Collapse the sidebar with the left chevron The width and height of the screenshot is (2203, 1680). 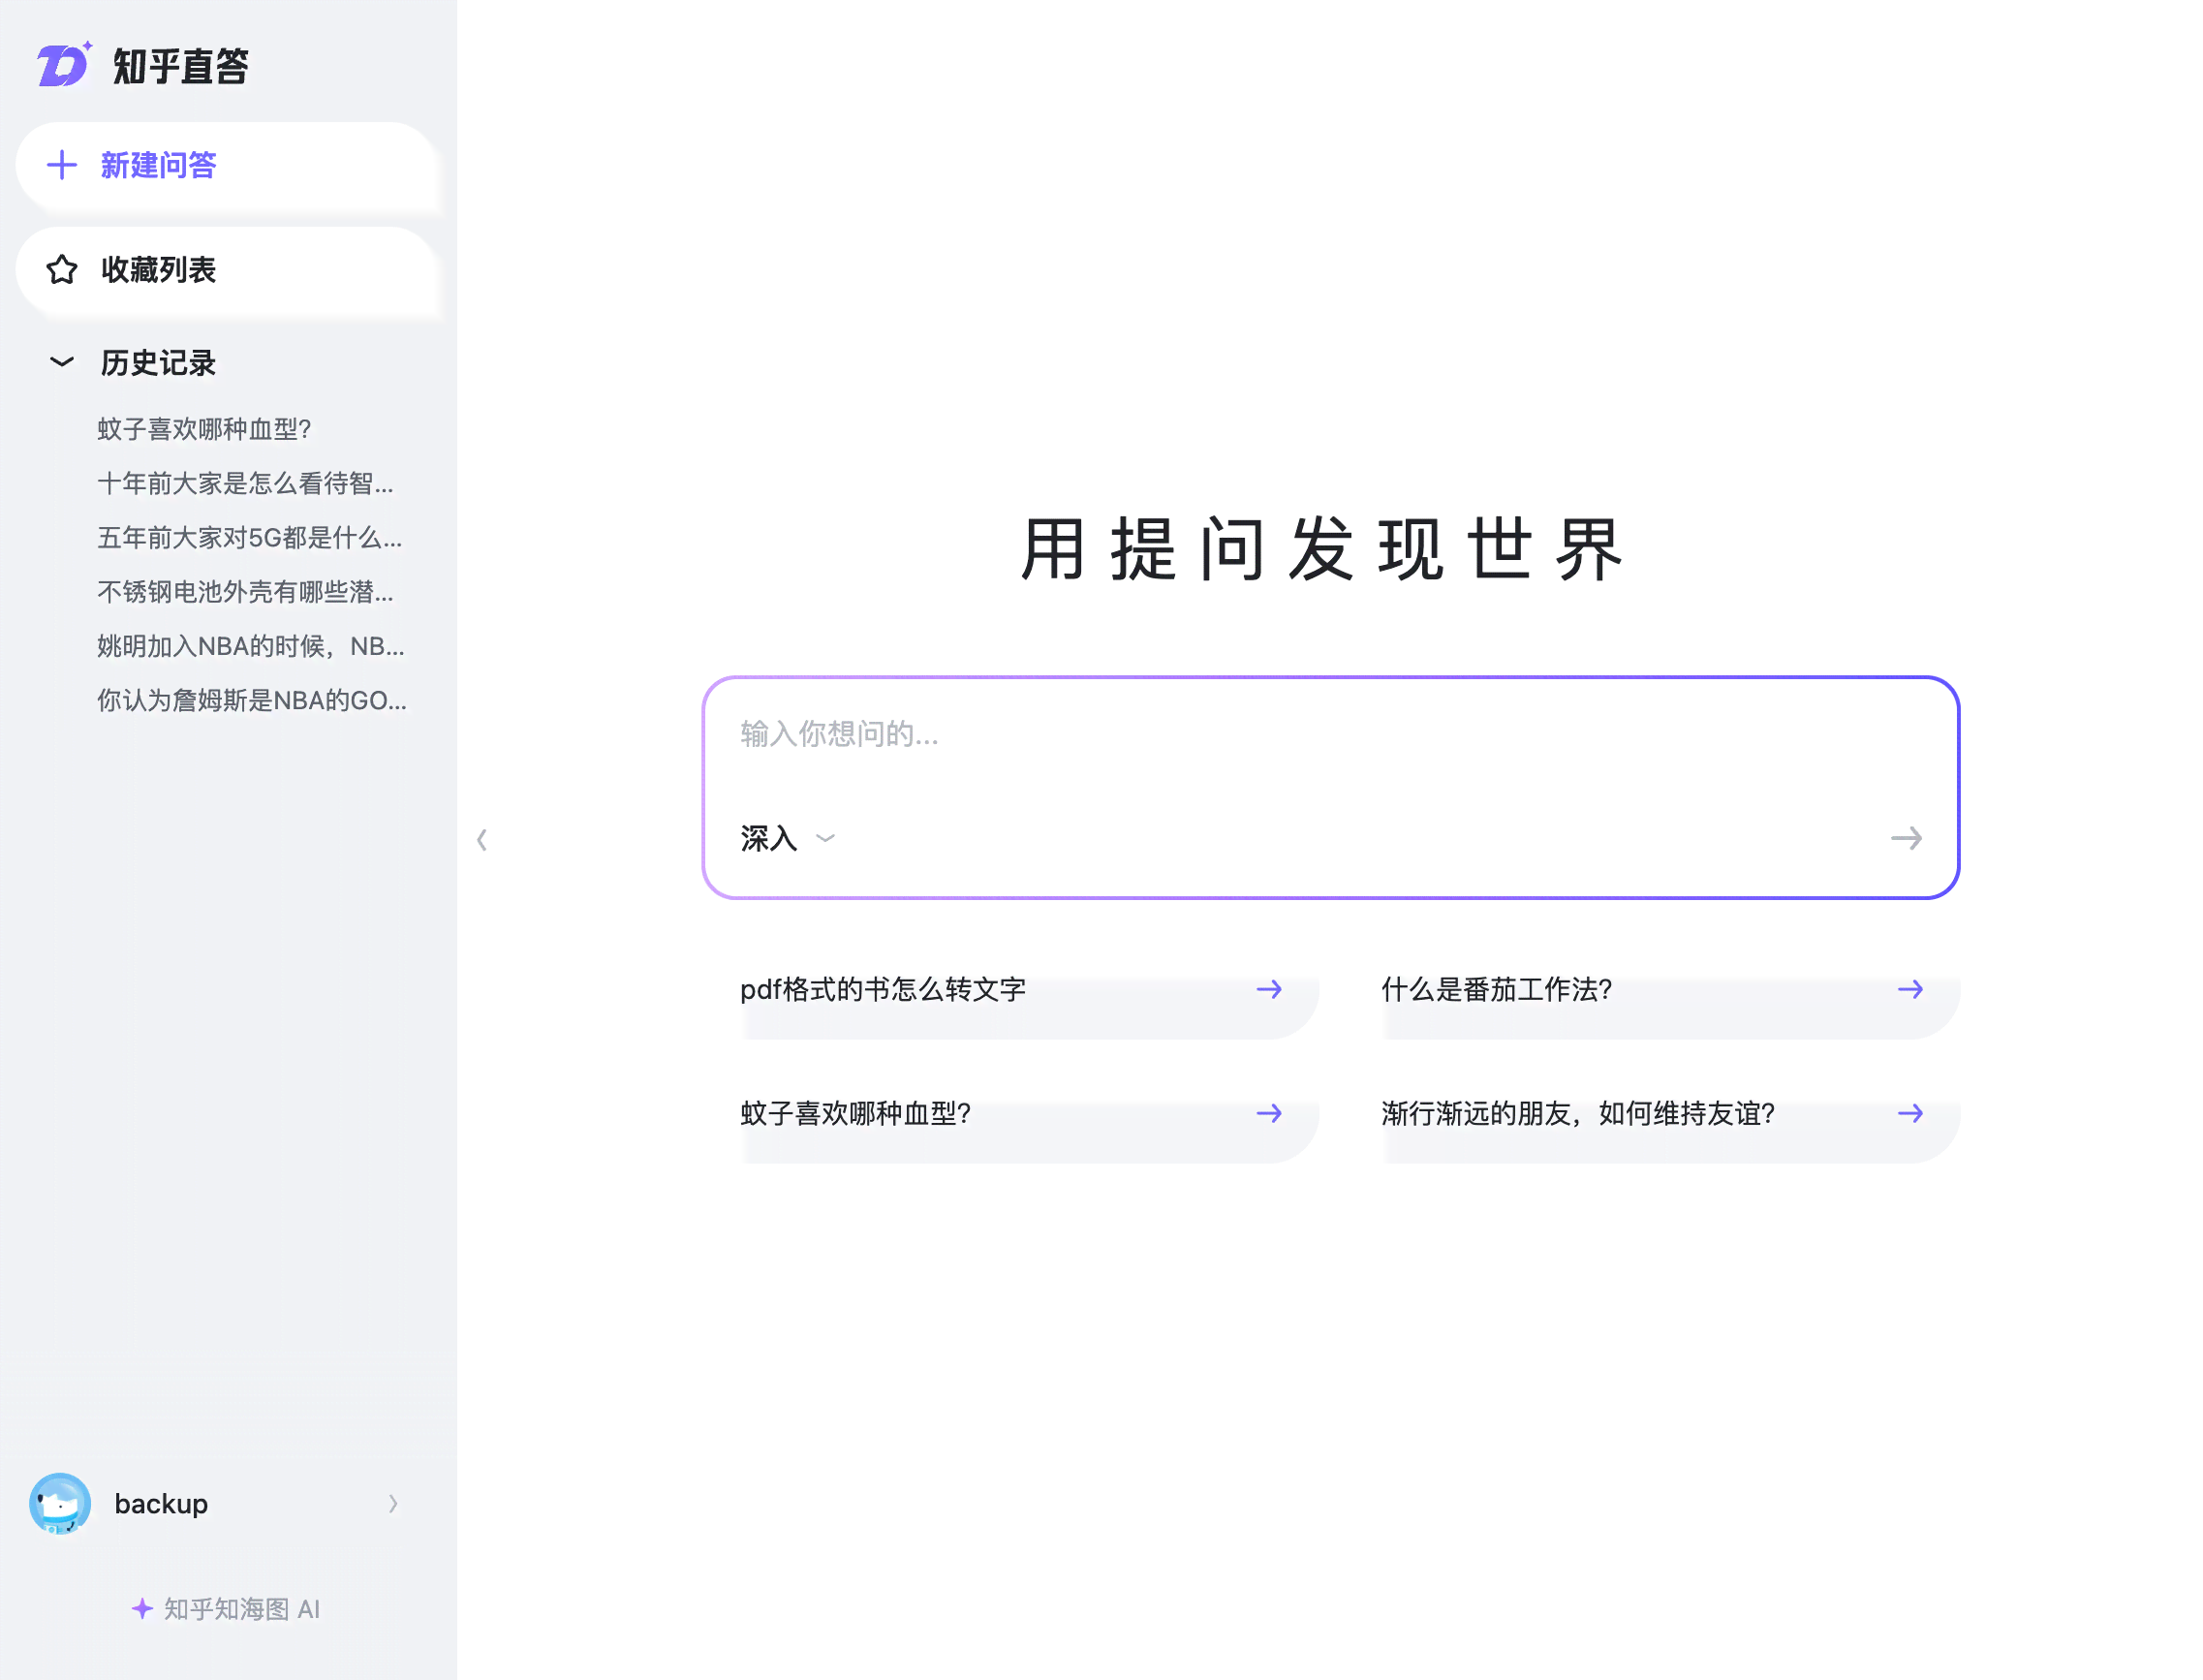pyautogui.click(x=482, y=839)
